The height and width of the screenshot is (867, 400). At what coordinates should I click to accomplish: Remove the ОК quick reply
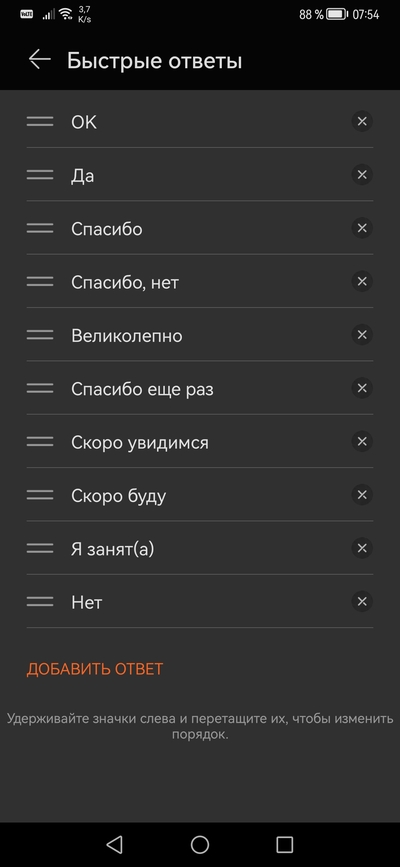(362, 121)
